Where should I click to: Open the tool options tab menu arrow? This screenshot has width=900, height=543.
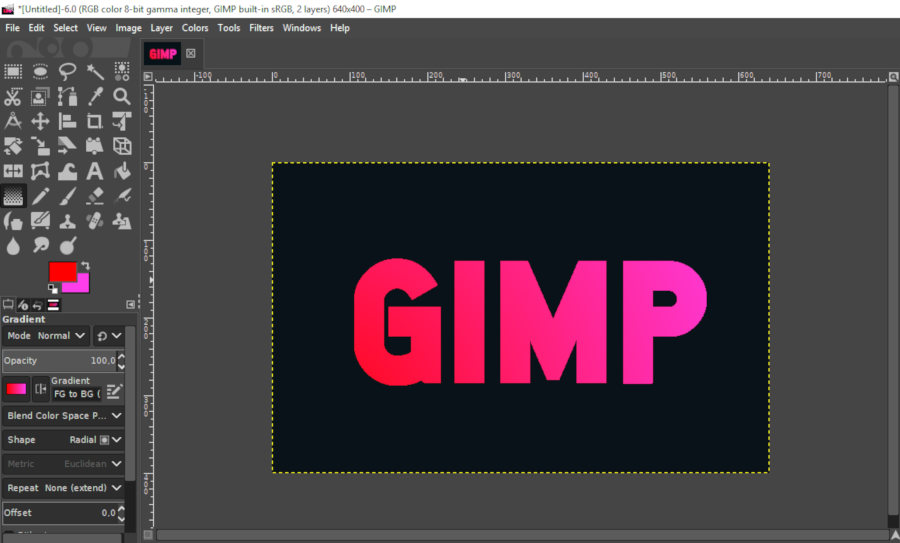click(131, 305)
